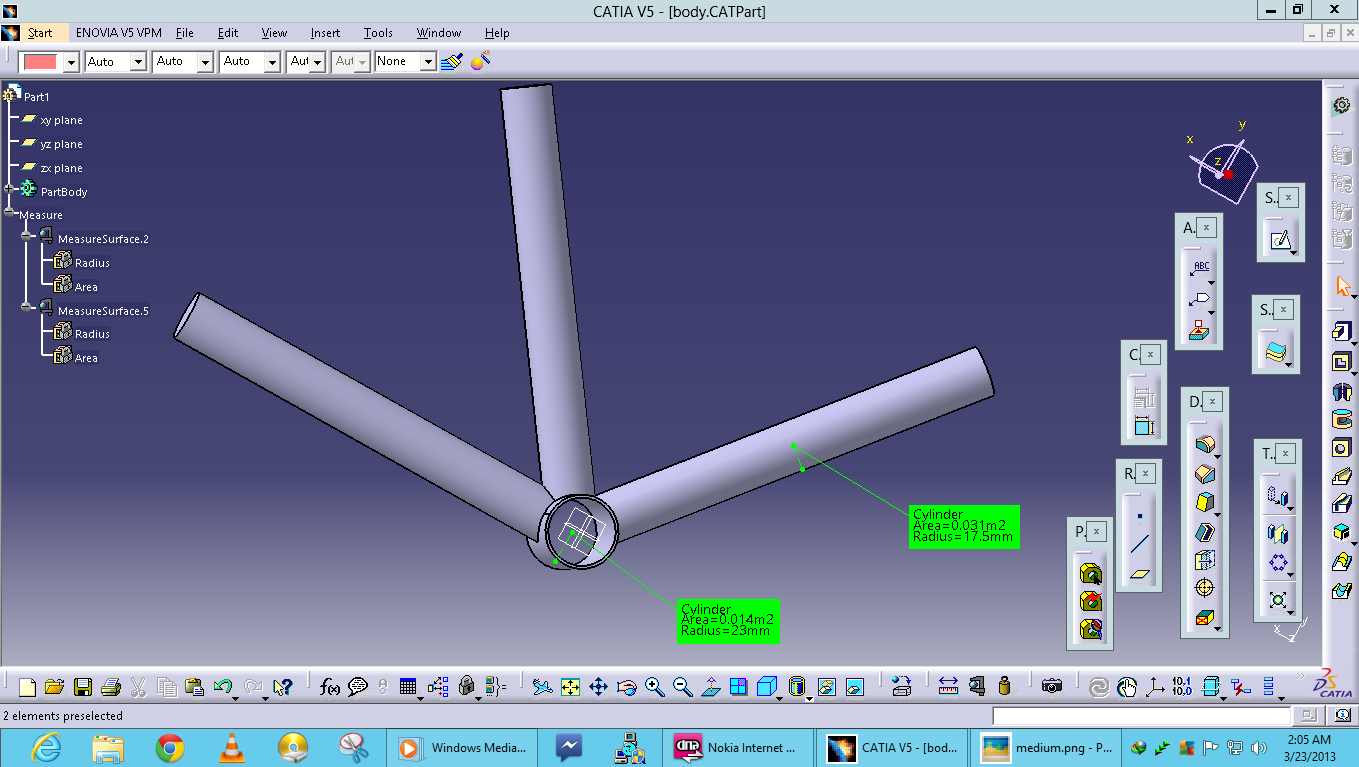
Task: Click the Isometric View cube icon
Action: [767, 687]
